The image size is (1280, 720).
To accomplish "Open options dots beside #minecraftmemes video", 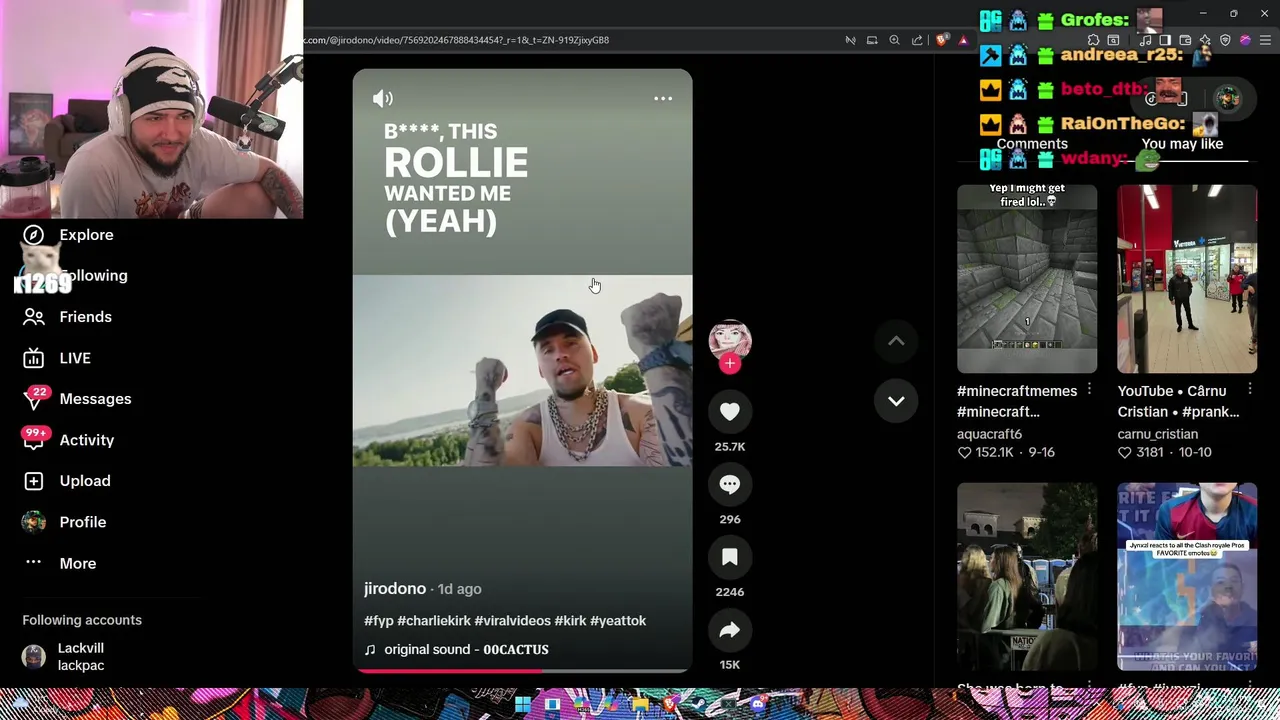I will tap(1089, 390).
